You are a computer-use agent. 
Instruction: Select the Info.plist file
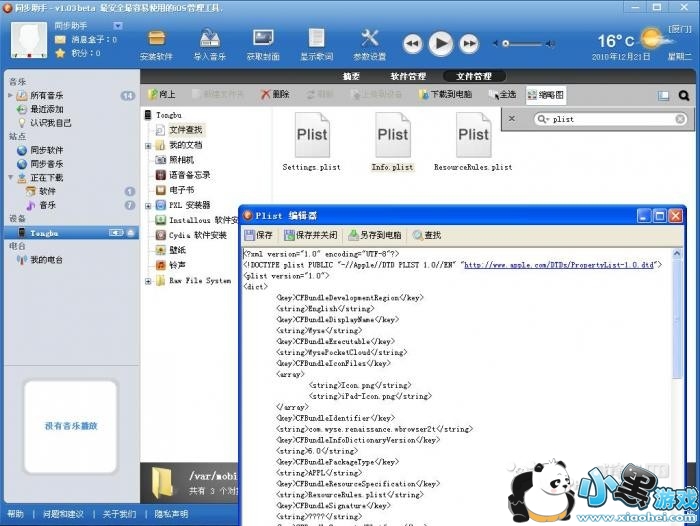(x=392, y=142)
